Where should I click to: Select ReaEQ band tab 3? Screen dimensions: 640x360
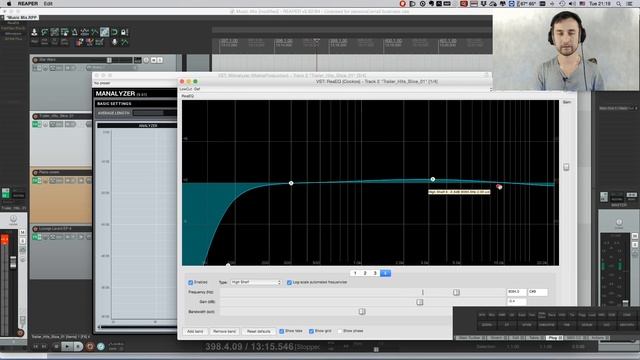coord(375,273)
